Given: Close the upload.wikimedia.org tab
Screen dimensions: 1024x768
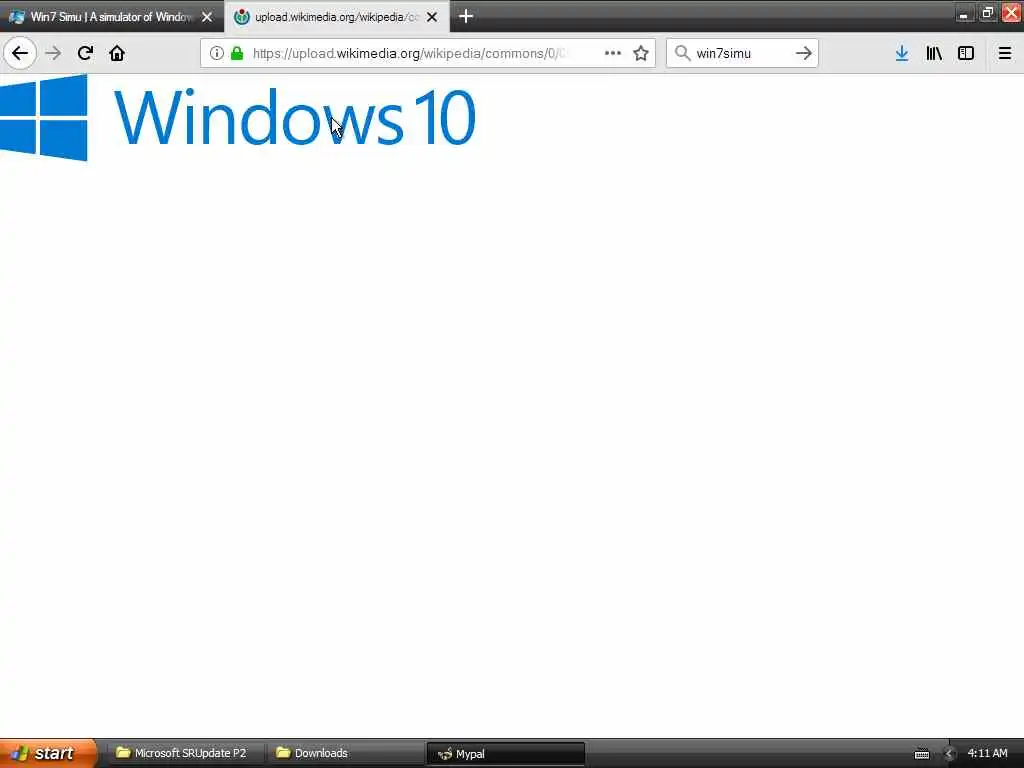Looking at the screenshot, I should pos(432,17).
